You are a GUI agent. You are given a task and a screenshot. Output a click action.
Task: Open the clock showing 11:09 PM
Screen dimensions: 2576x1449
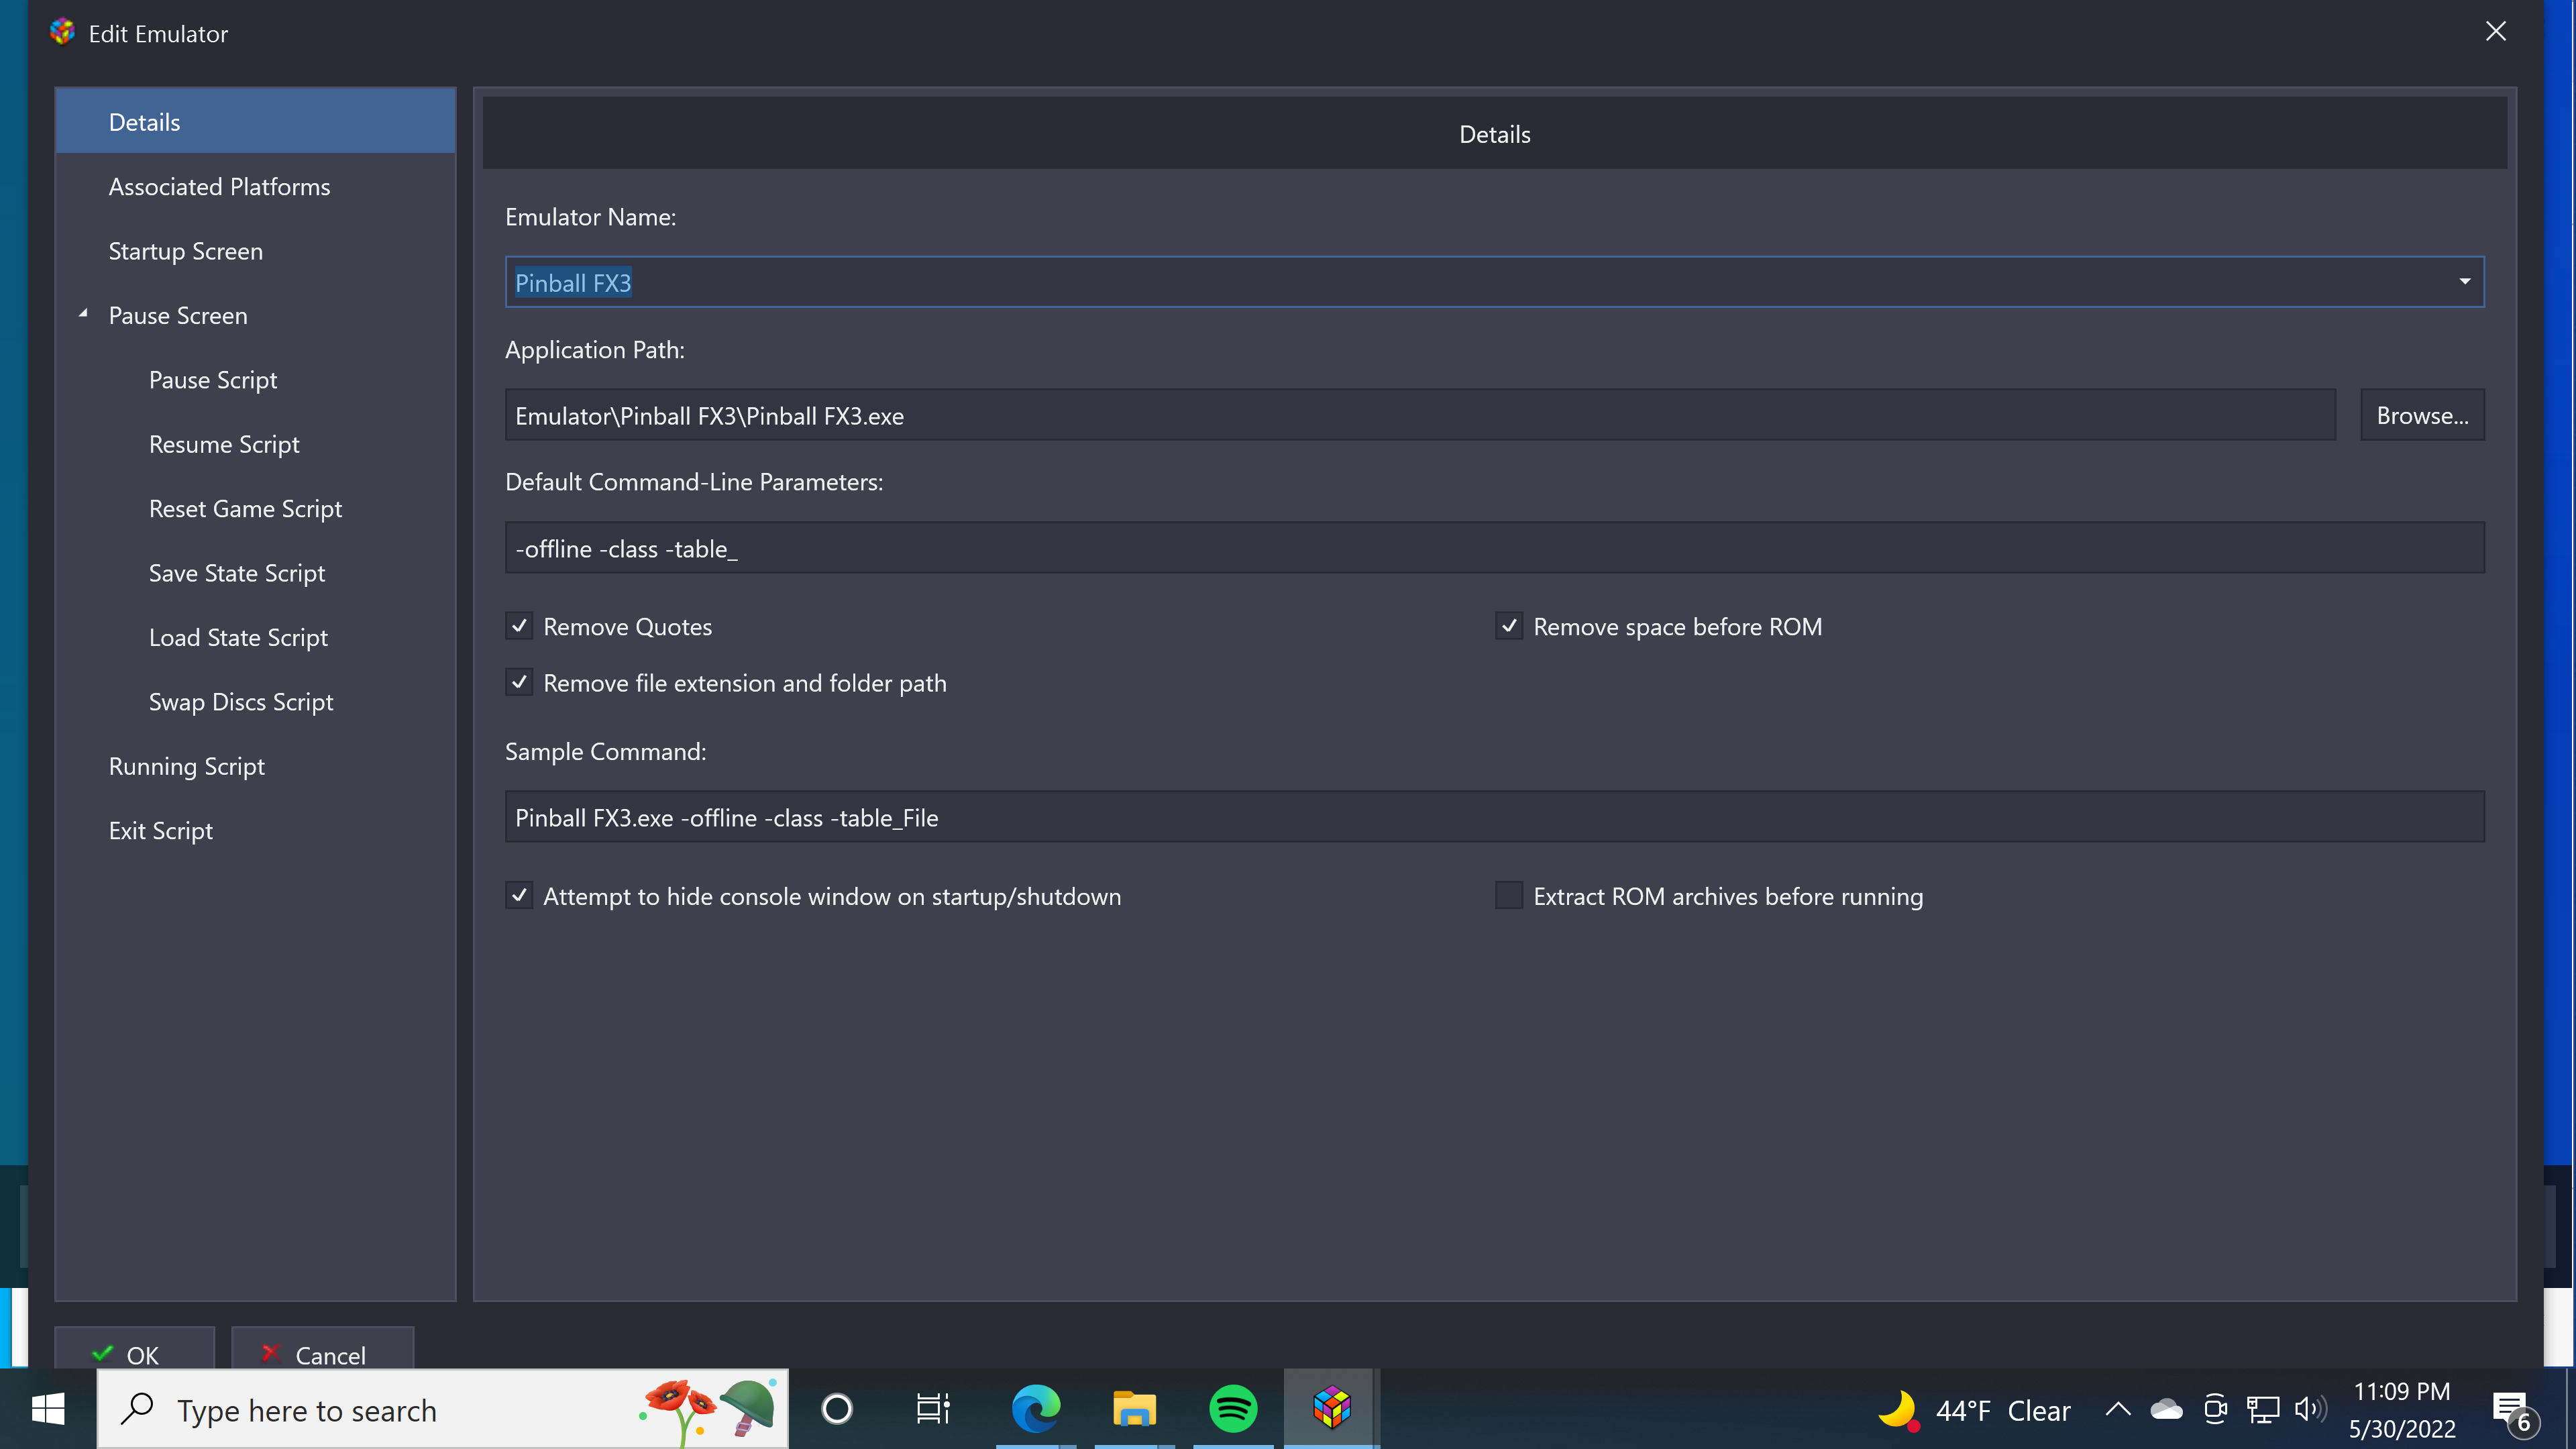[x=2401, y=1409]
